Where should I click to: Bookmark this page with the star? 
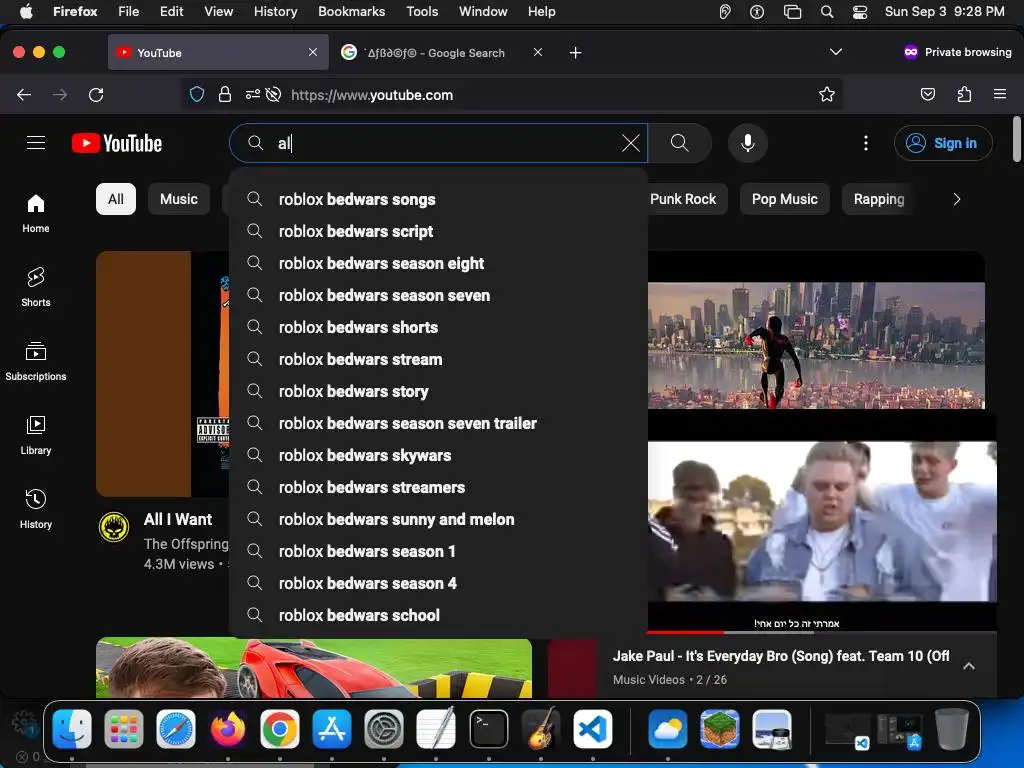(827, 95)
